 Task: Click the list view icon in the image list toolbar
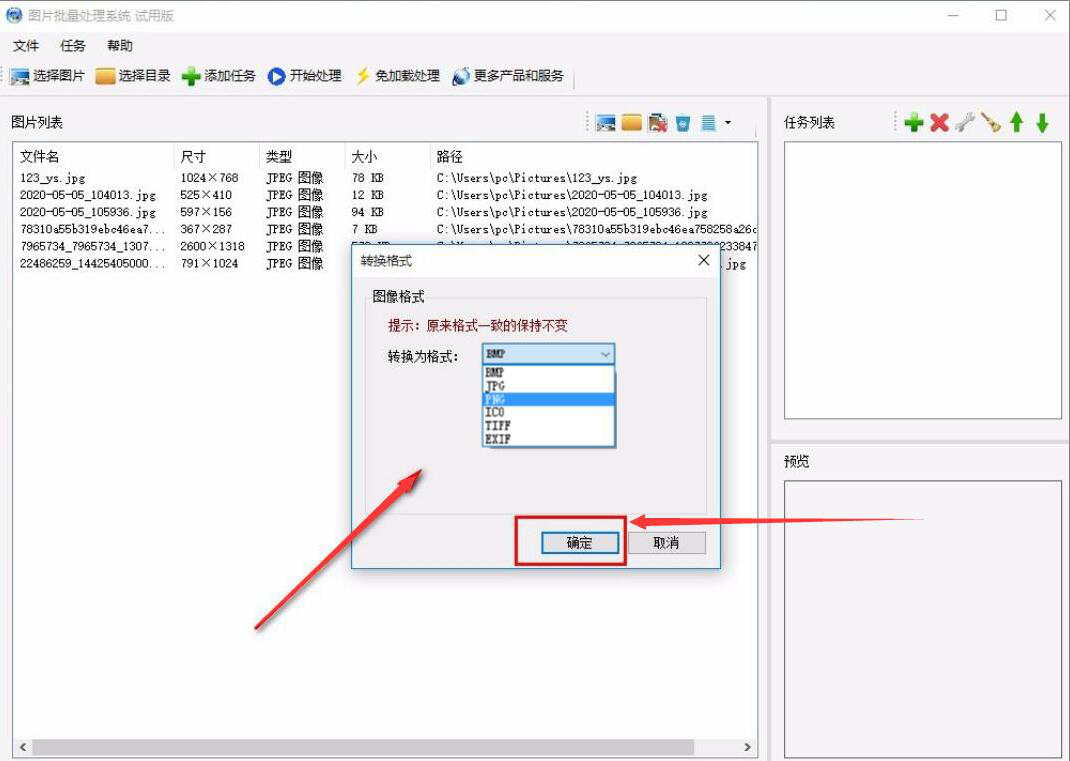[x=708, y=123]
